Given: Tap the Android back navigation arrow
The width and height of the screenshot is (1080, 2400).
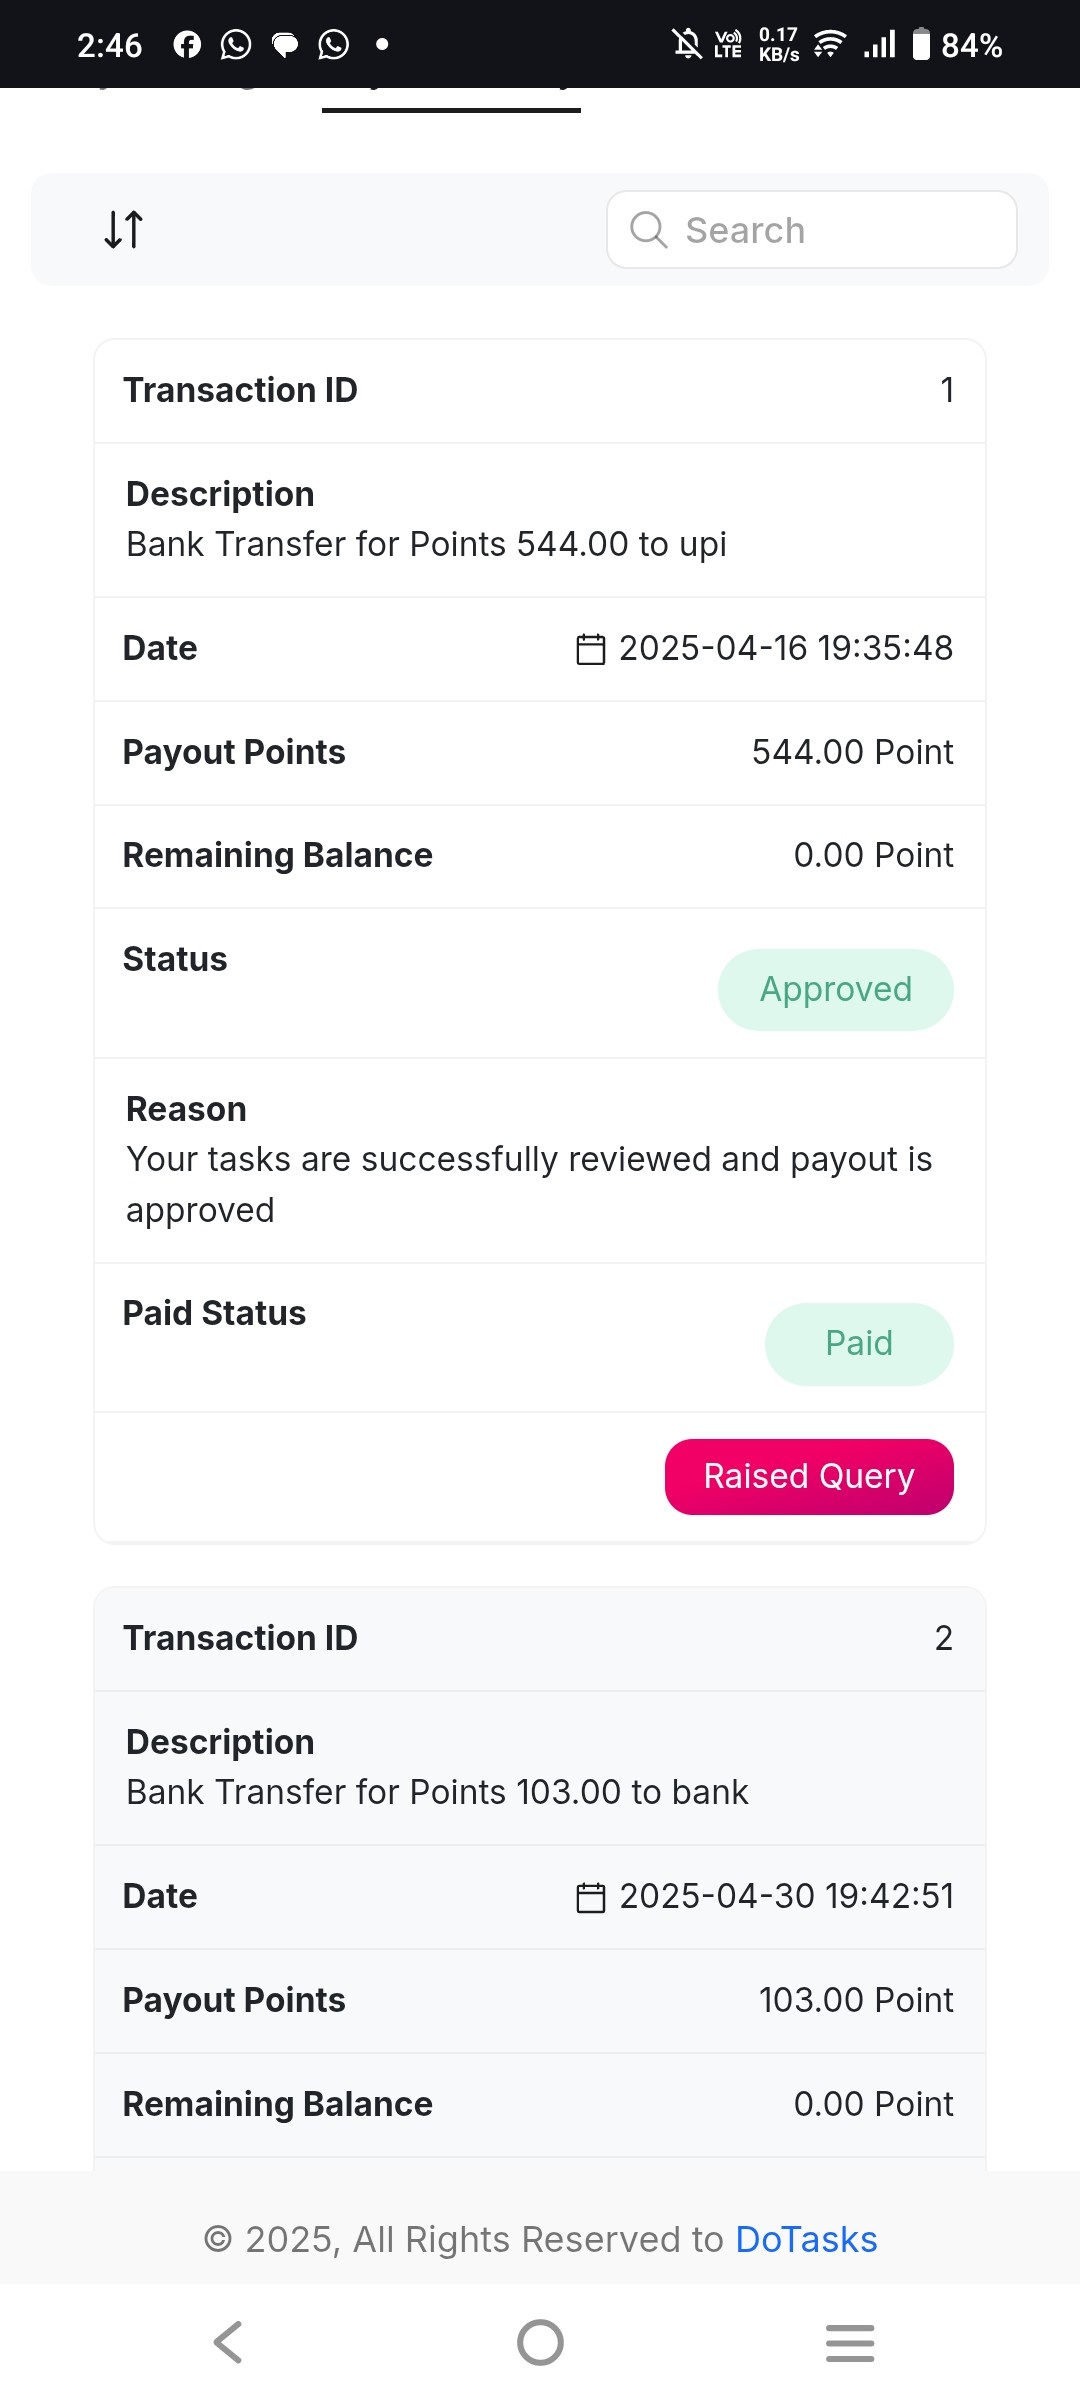Looking at the screenshot, I should pyautogui.click(x=228, y=2342).
